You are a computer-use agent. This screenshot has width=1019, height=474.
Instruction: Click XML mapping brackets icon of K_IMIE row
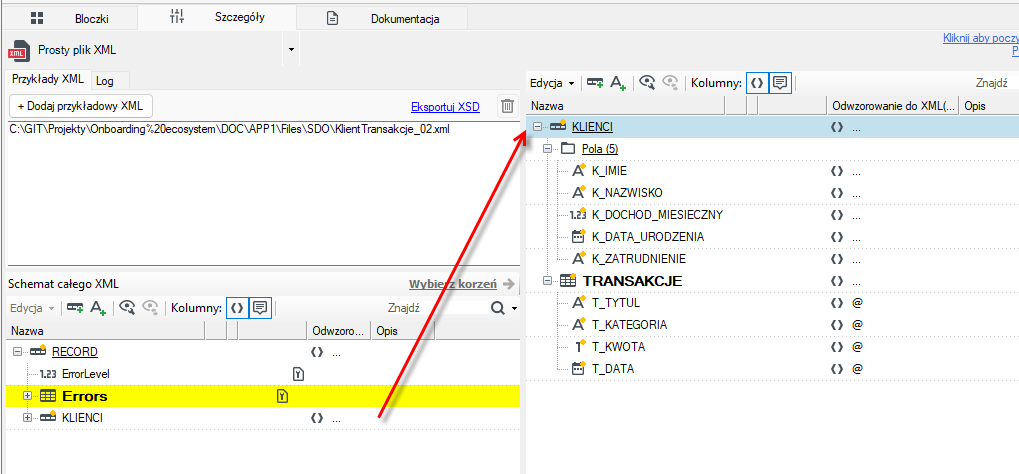tap(837, 171)
